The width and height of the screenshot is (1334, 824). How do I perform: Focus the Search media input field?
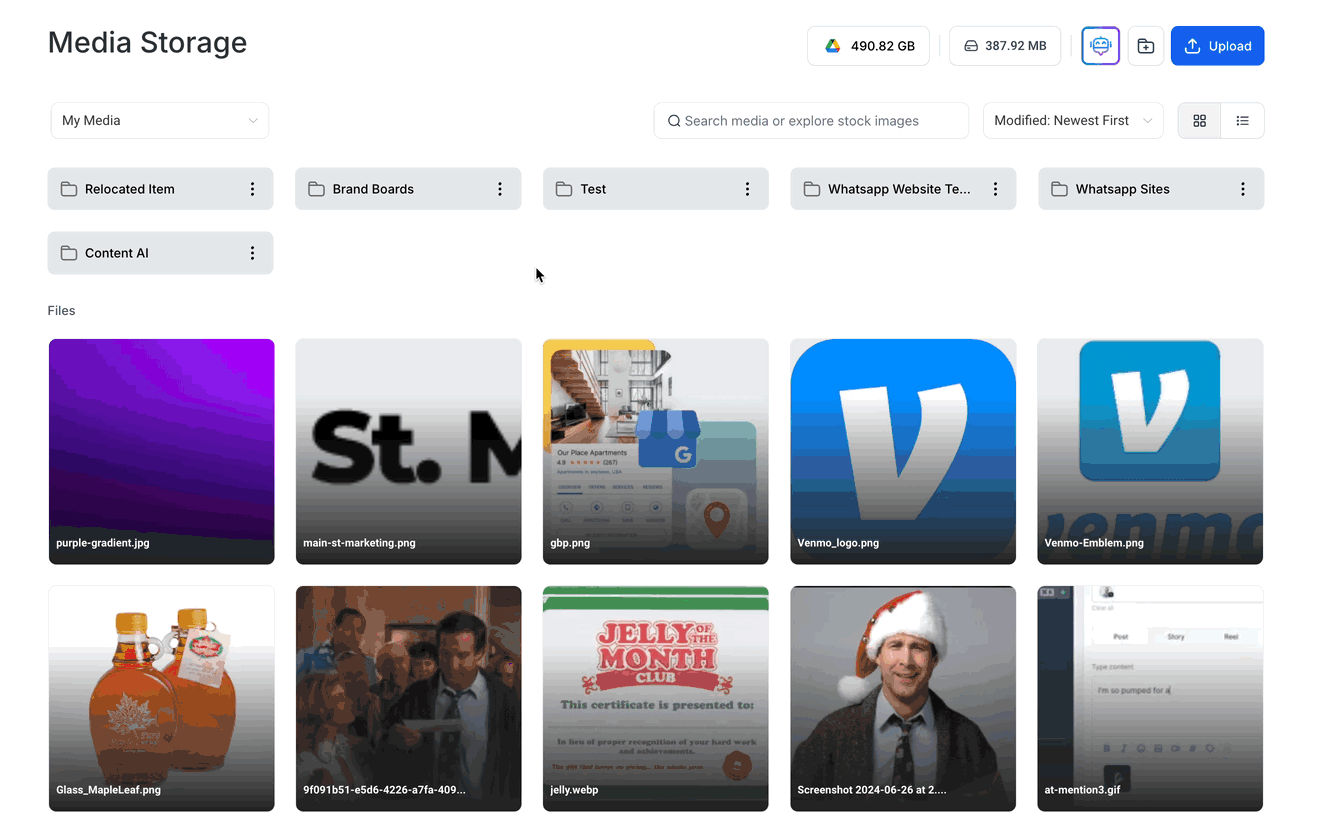811,120
